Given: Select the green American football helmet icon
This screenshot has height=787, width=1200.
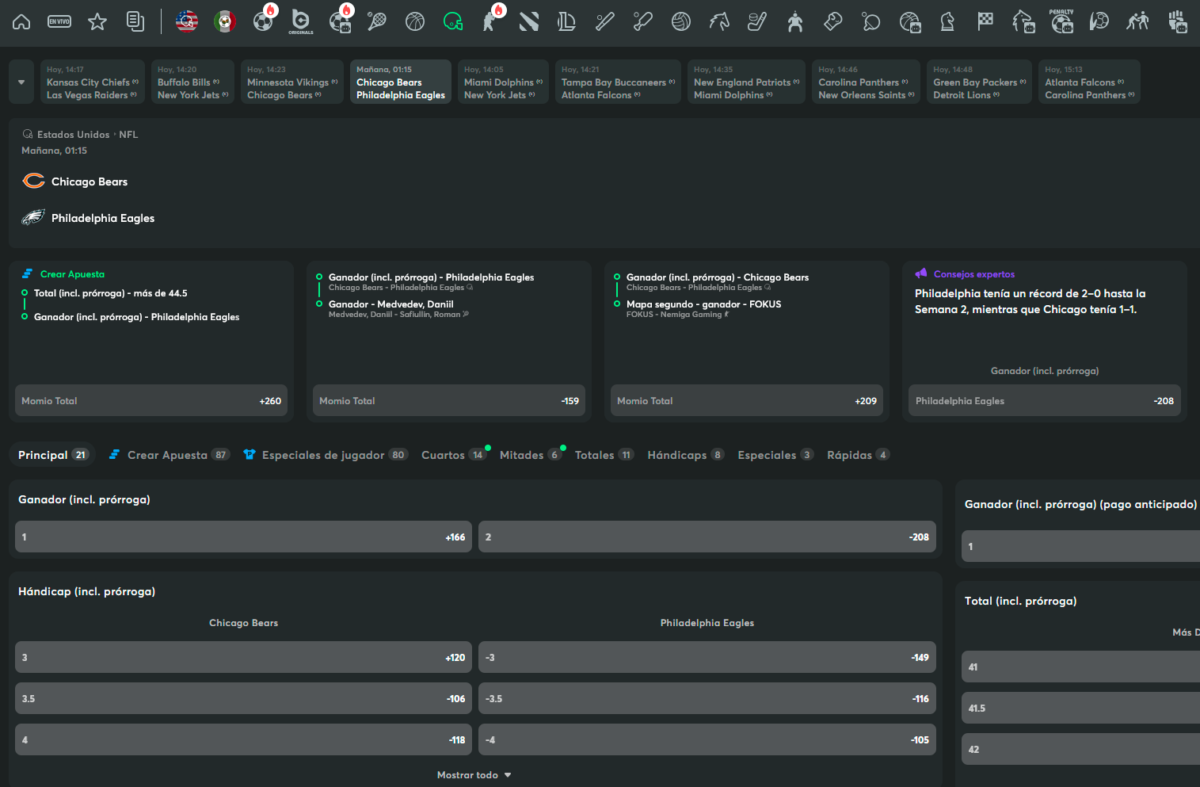Looking at the screenshot, I should click(x=453, y=21).
